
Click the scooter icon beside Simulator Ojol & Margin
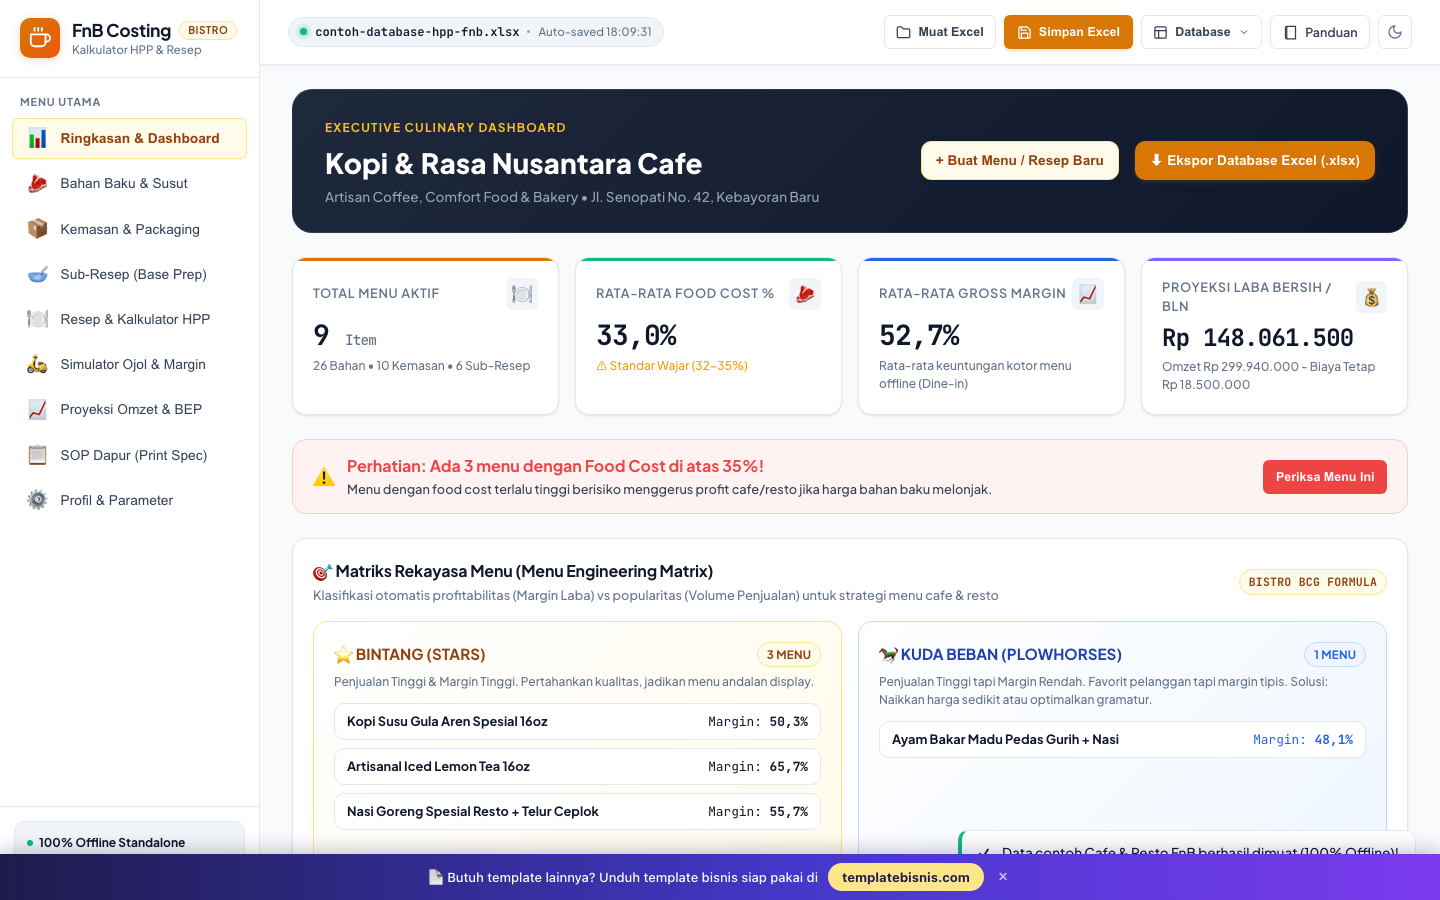(37, 364)
